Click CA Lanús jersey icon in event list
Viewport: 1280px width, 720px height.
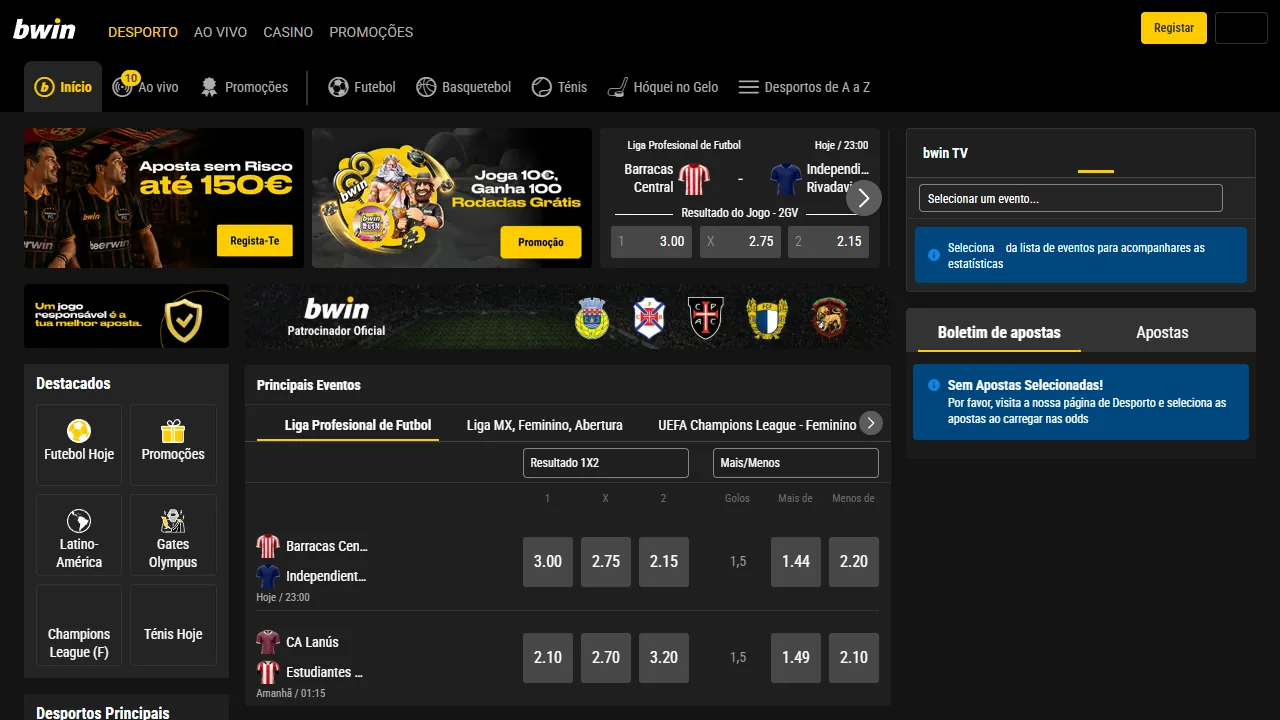click(x=268, y=642)
